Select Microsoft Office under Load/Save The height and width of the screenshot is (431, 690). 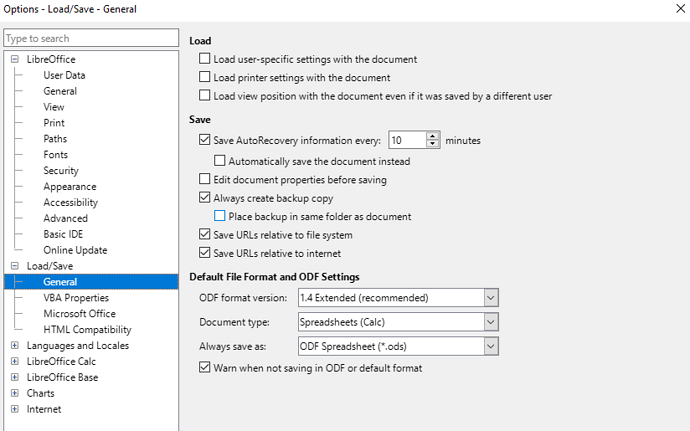point(80,313)
